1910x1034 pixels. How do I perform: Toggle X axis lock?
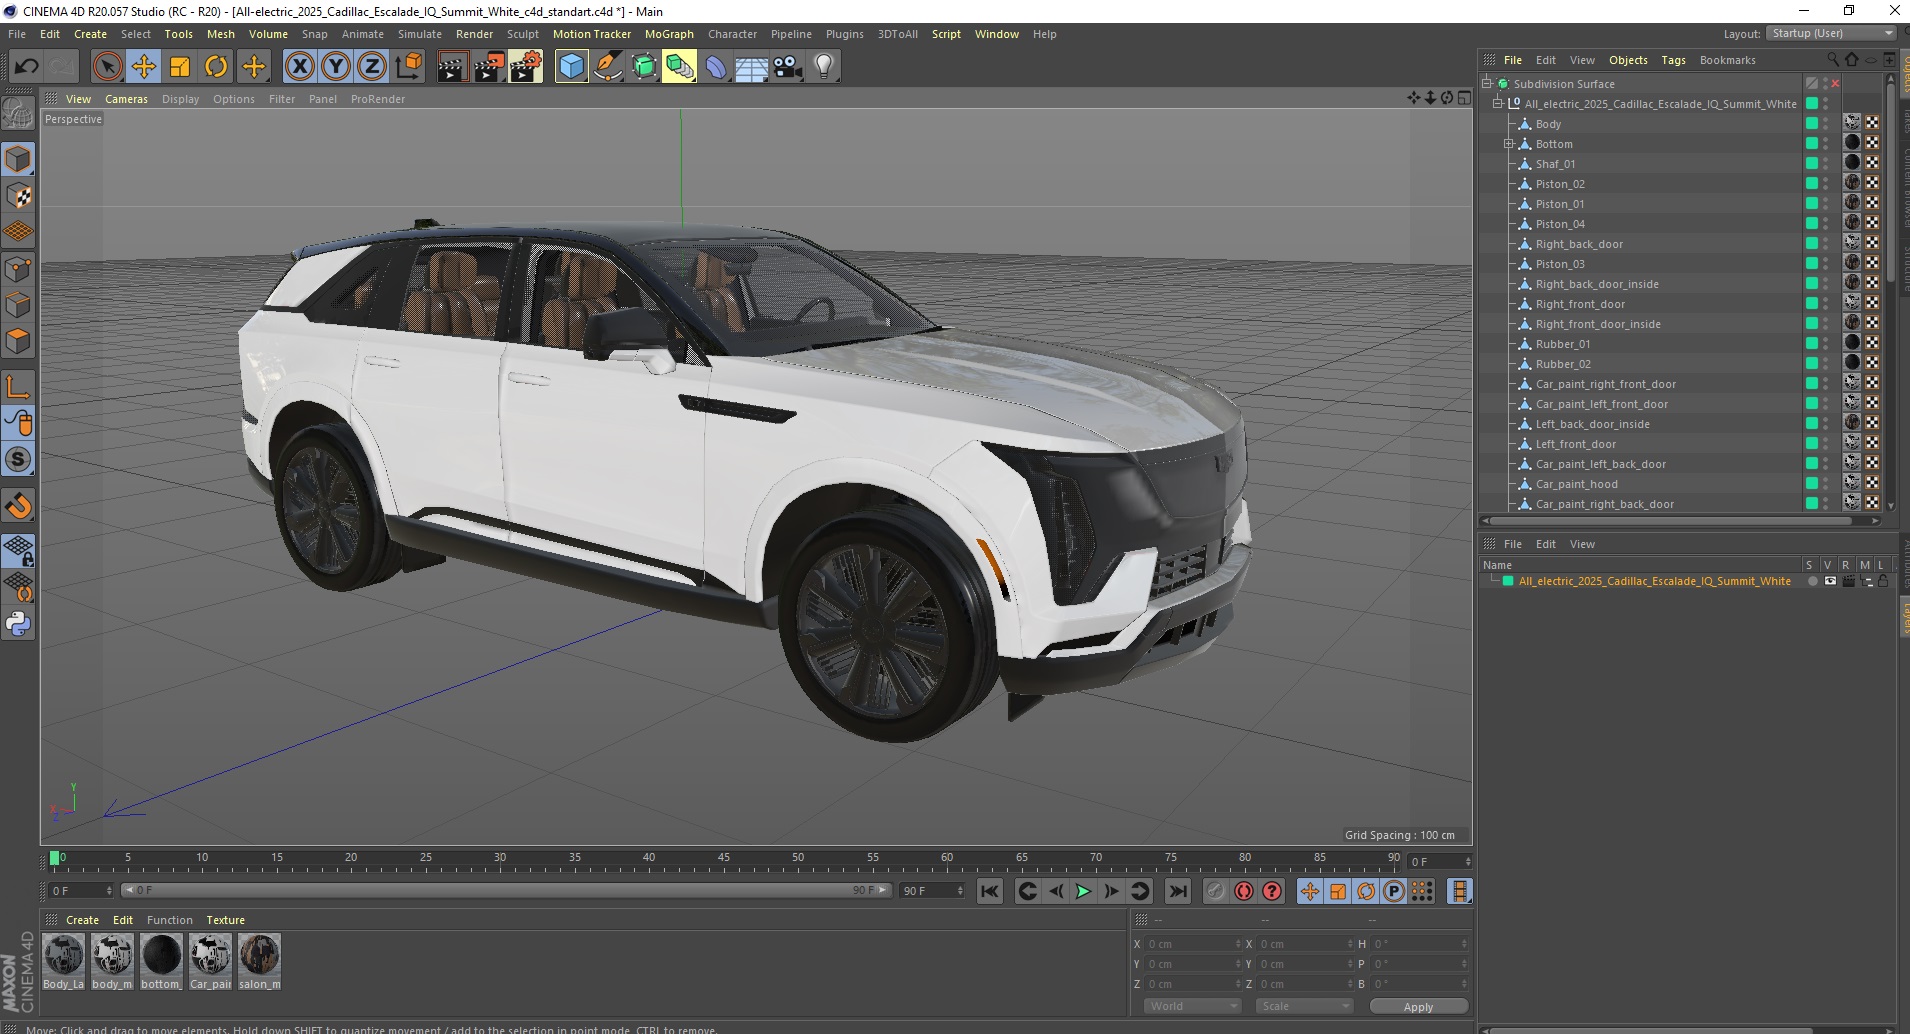(x=299, y=67)
